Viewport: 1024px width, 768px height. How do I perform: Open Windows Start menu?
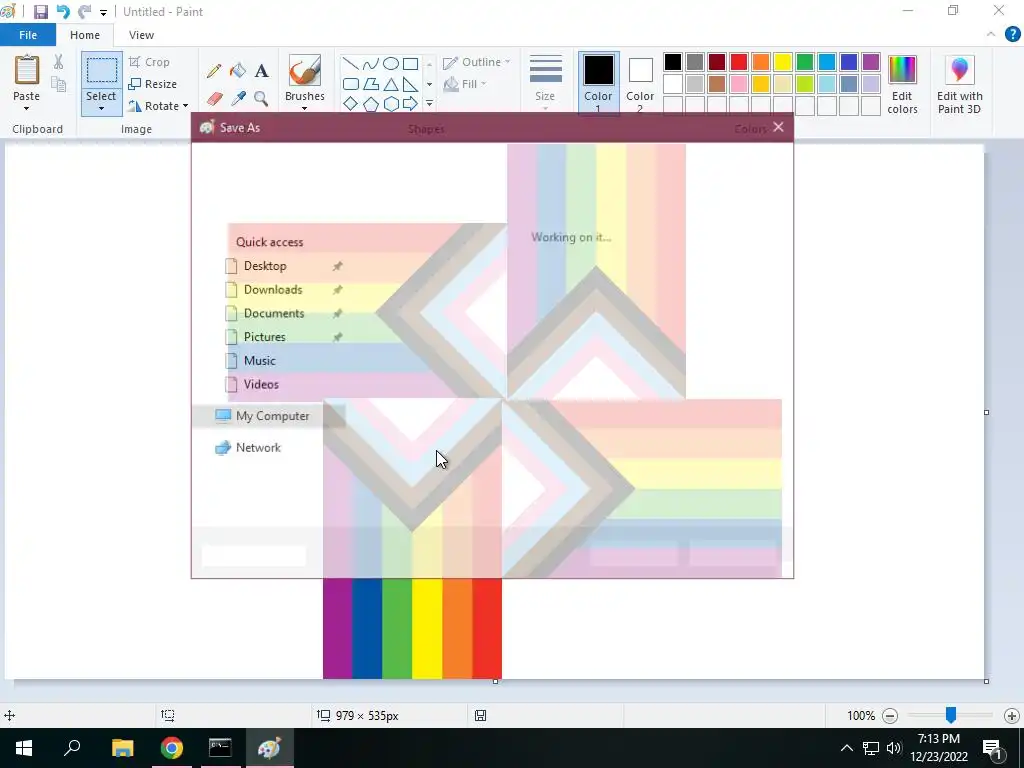pyautogui.click(x=24, y=748)
